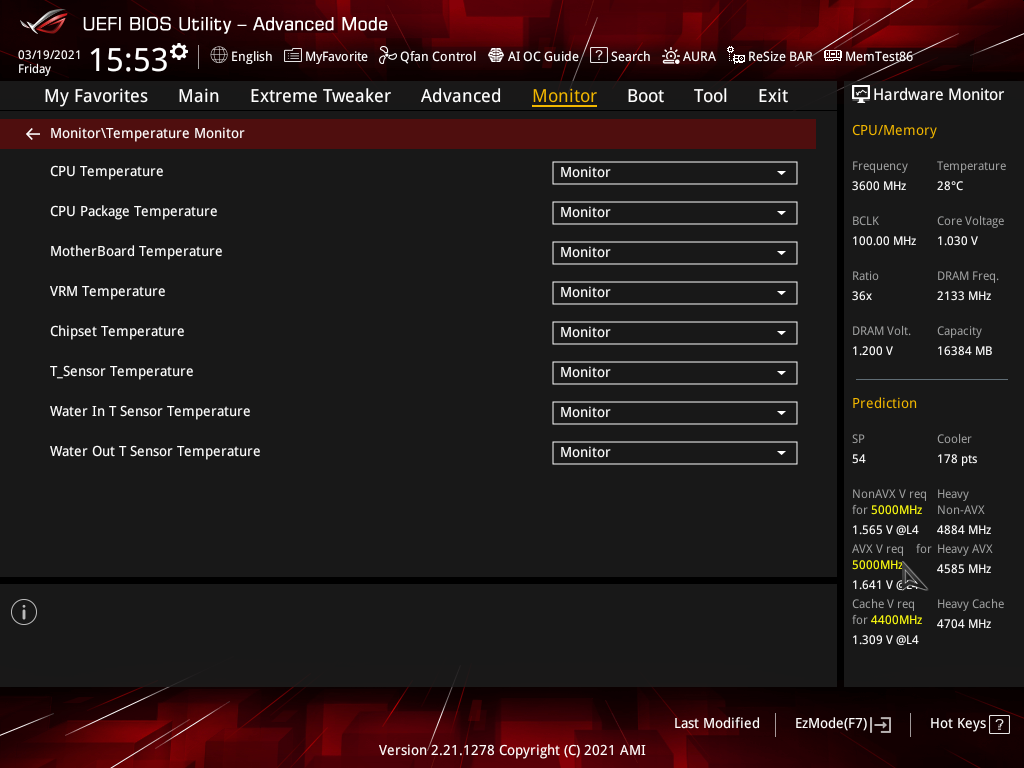
Task: Click the ReSize BAR icon
Action: click(x=735, y=56)
